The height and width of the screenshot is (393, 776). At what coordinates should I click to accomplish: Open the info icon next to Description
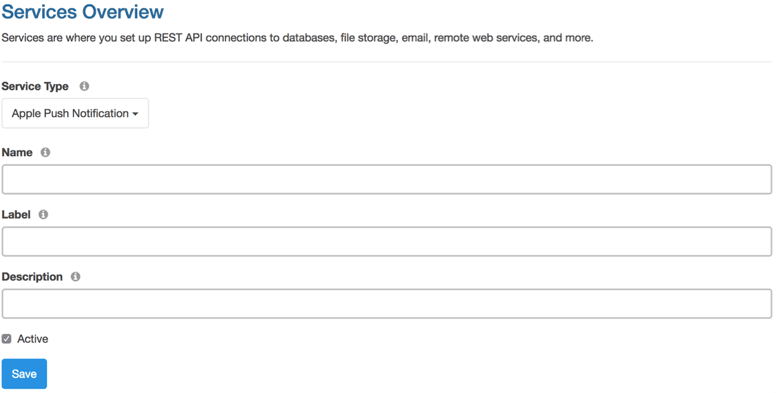coord(75,277)
